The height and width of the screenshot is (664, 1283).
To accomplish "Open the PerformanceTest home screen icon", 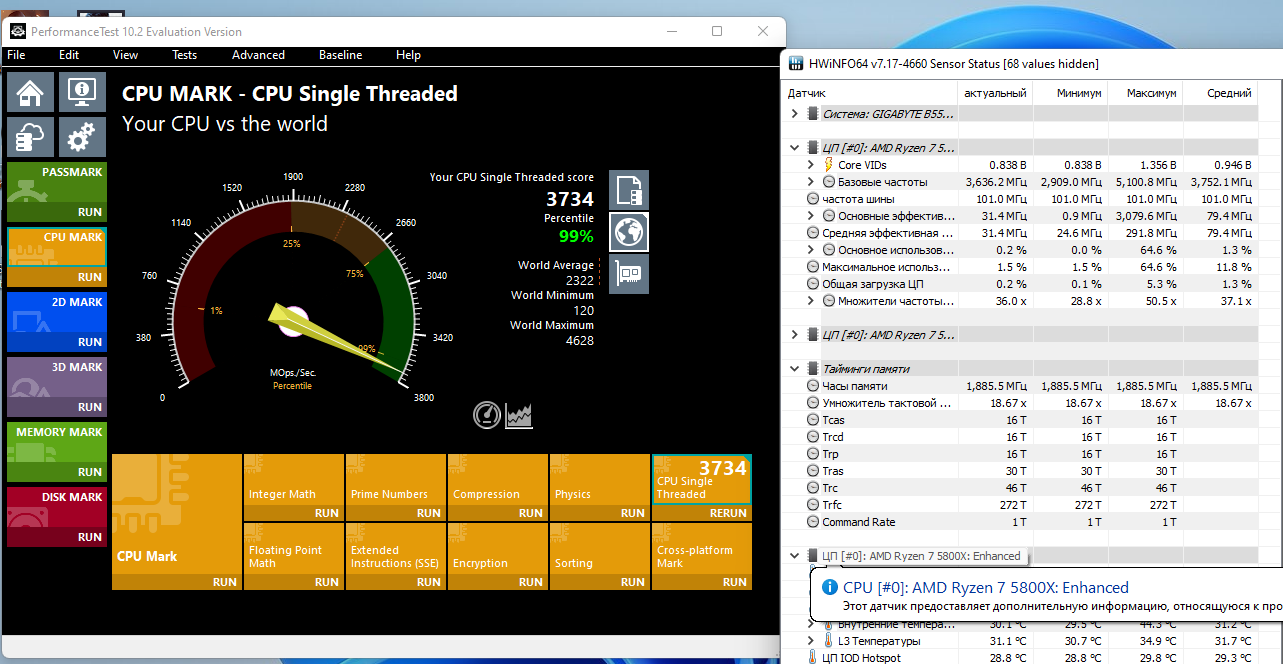I will tap(30, 93).
